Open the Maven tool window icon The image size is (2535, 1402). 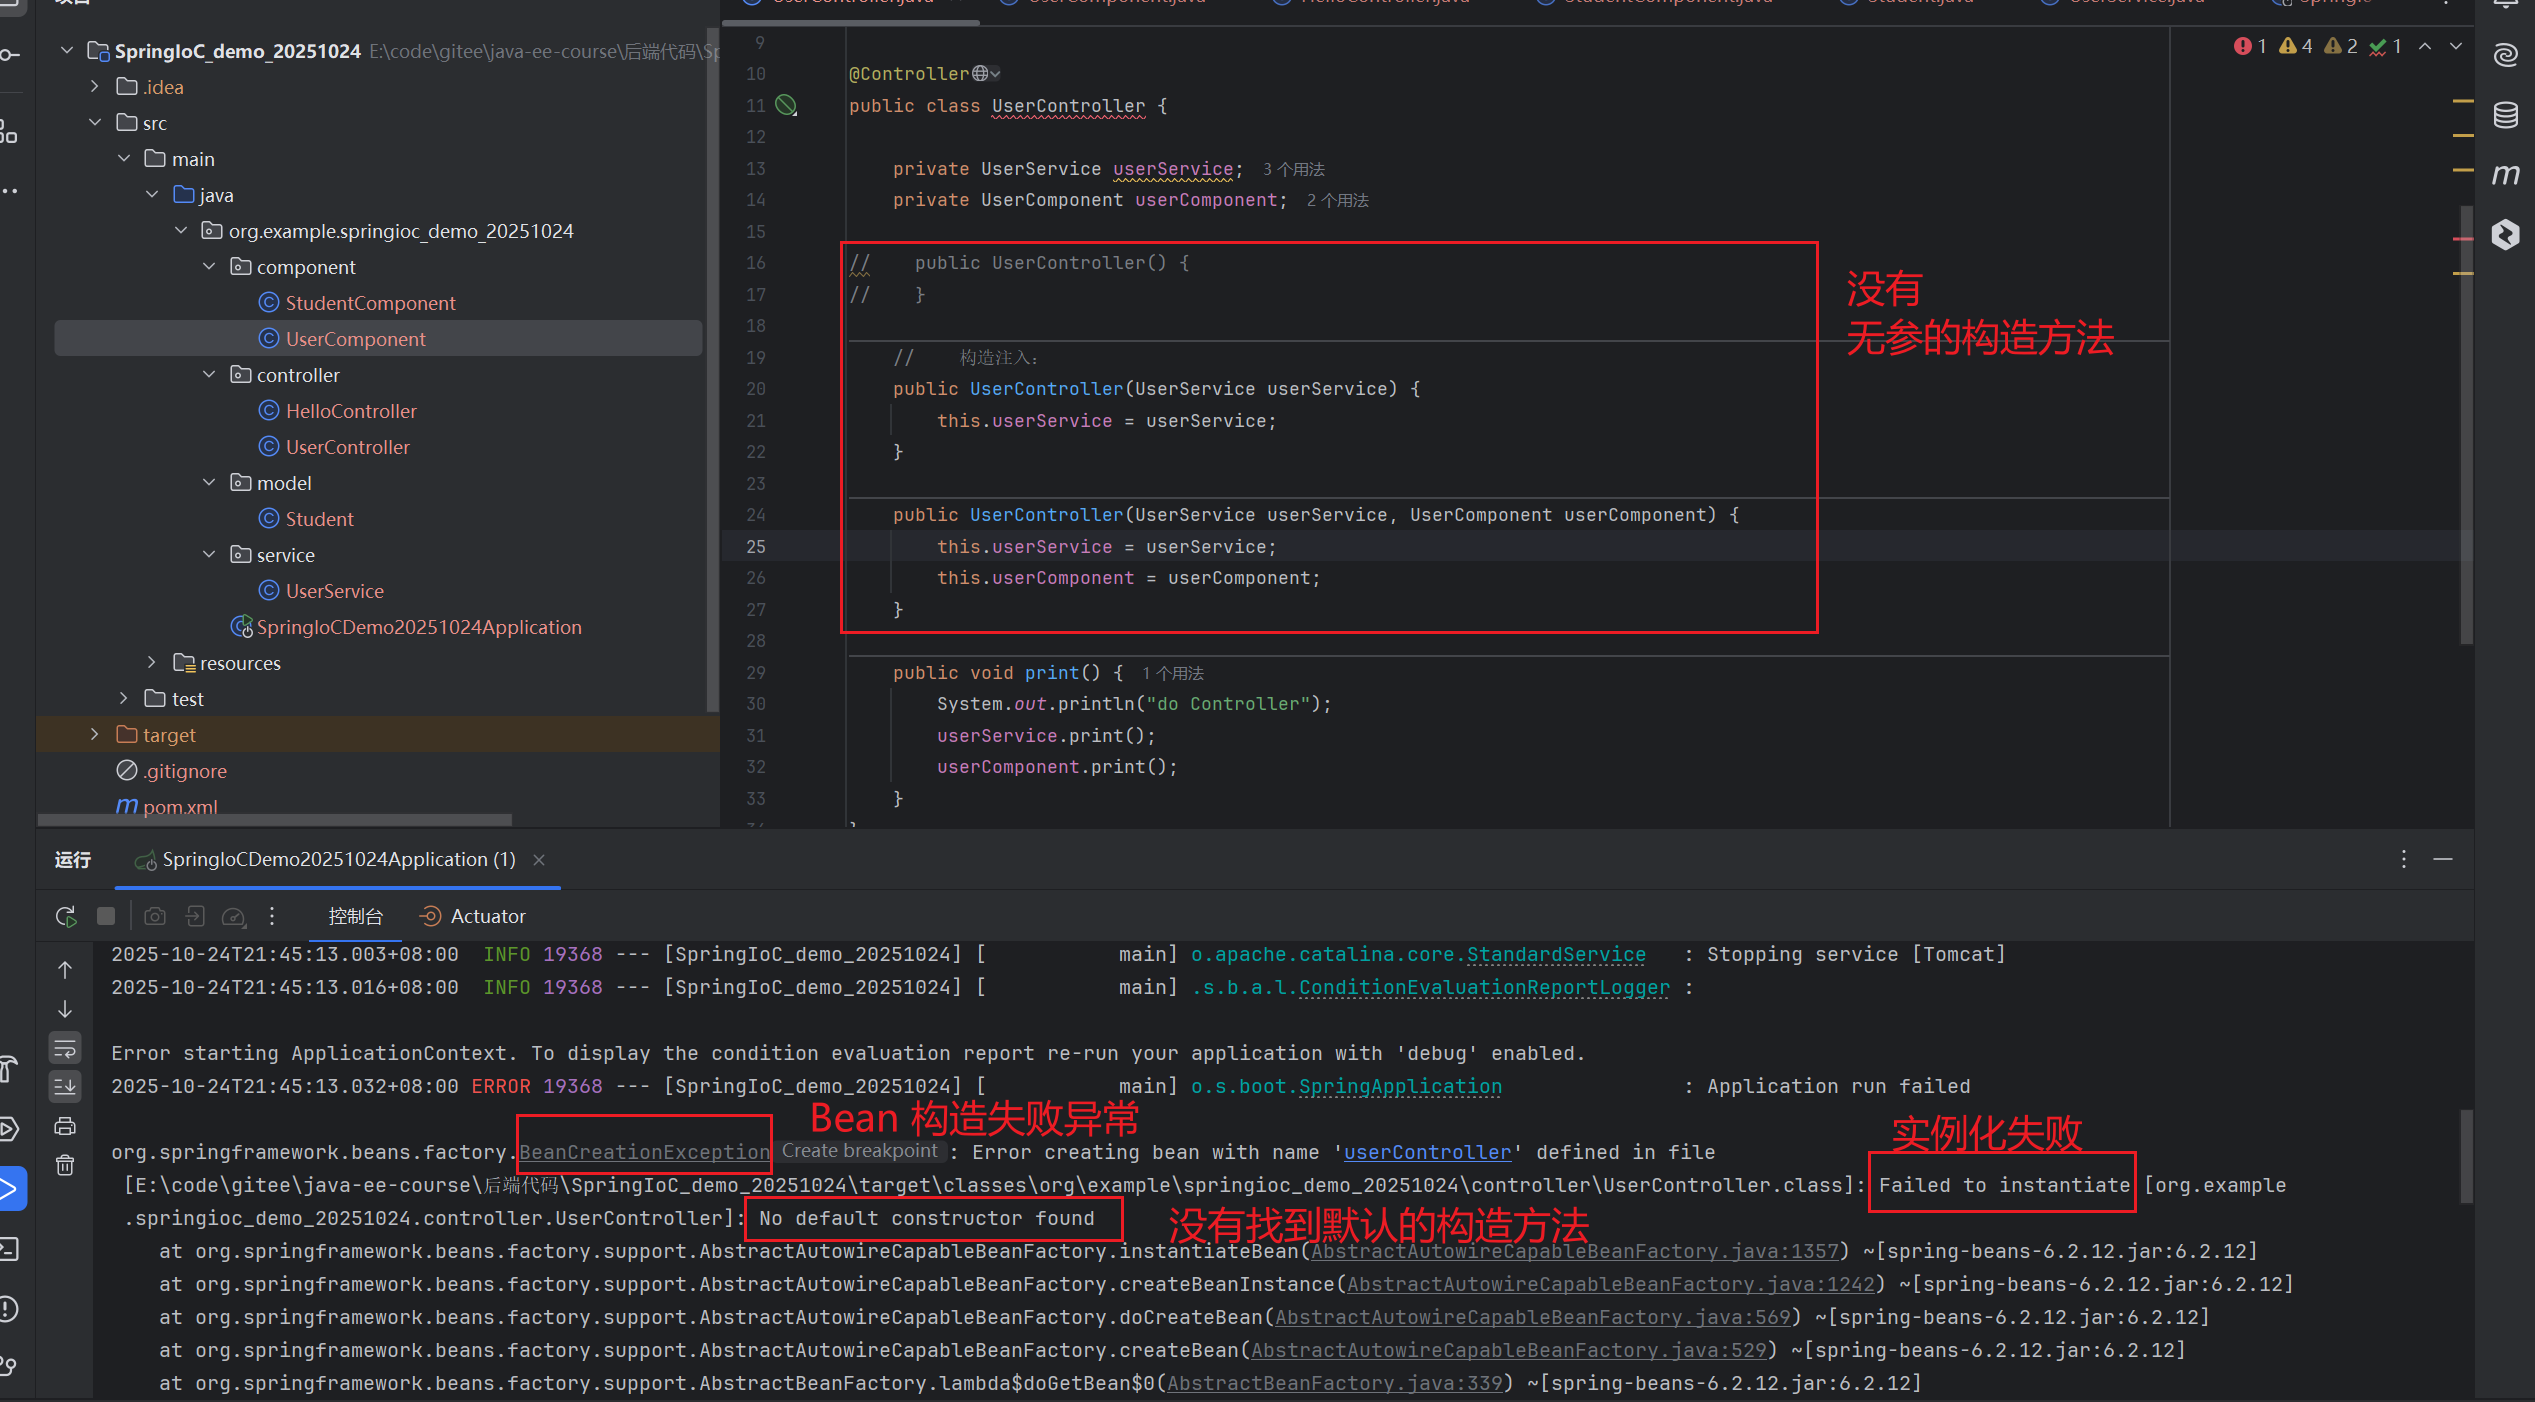tap(2505, 175)
